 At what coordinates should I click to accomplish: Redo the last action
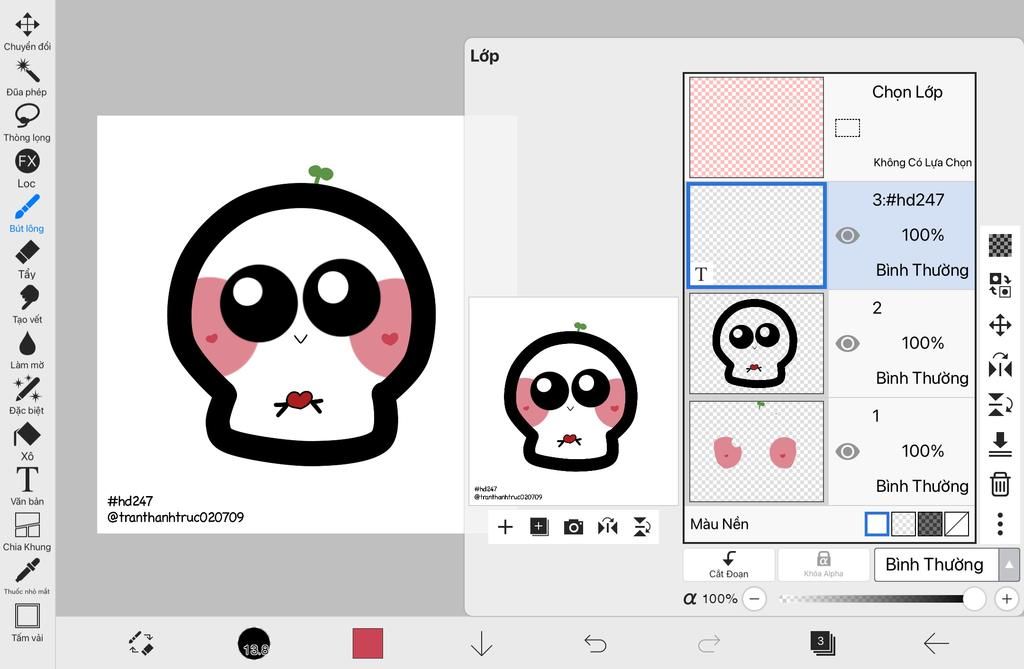[x=709, y=644]
